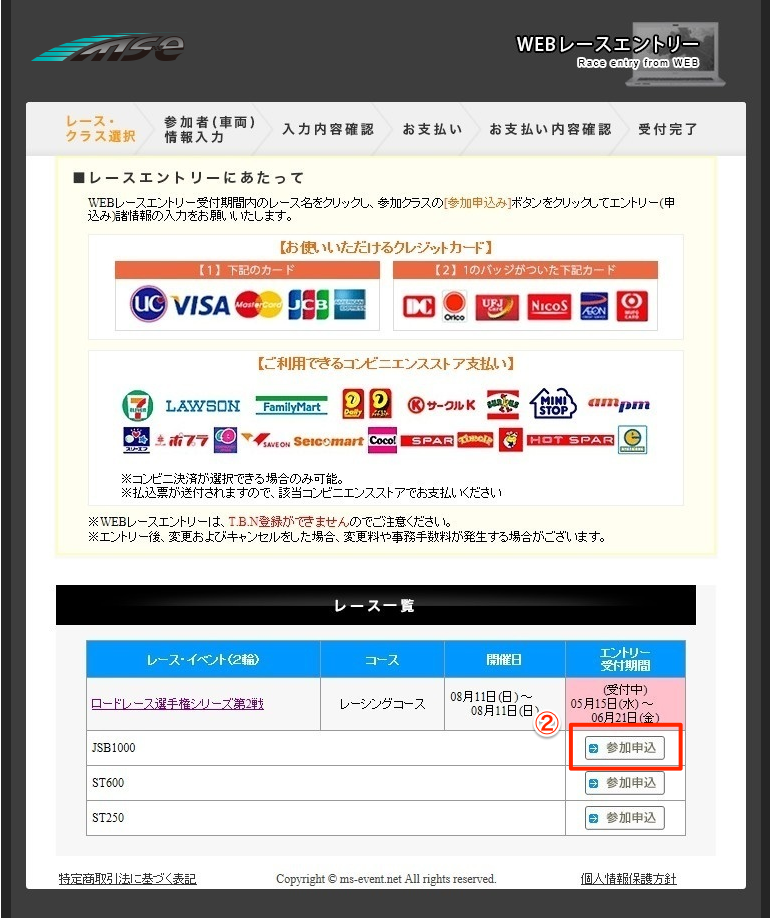Click the 08月11日 event date cell
The height and width of the screenshot is (918, 770).
click(x=505, y=704)
